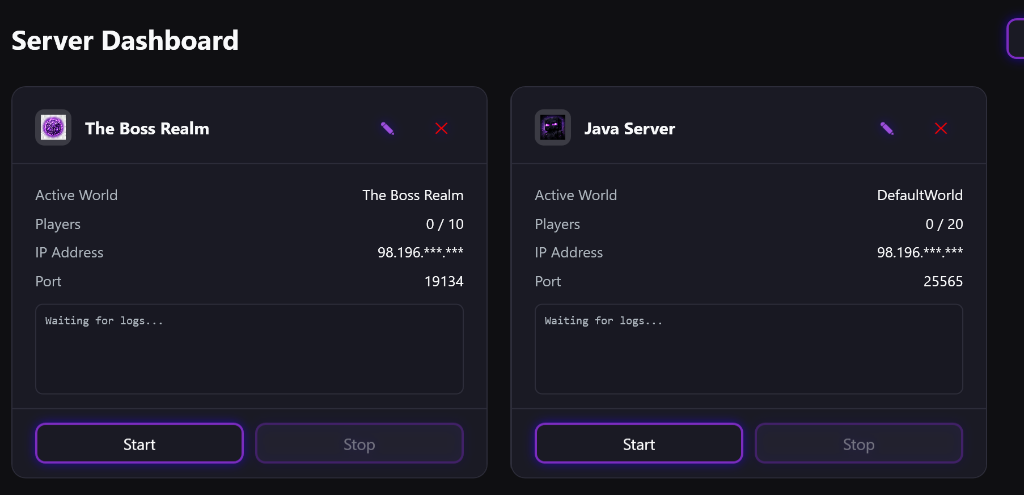Viewport: 1024px width, 495px height.
Task: Select The Boss Realm card title
Action: click(x=147, y=129)
